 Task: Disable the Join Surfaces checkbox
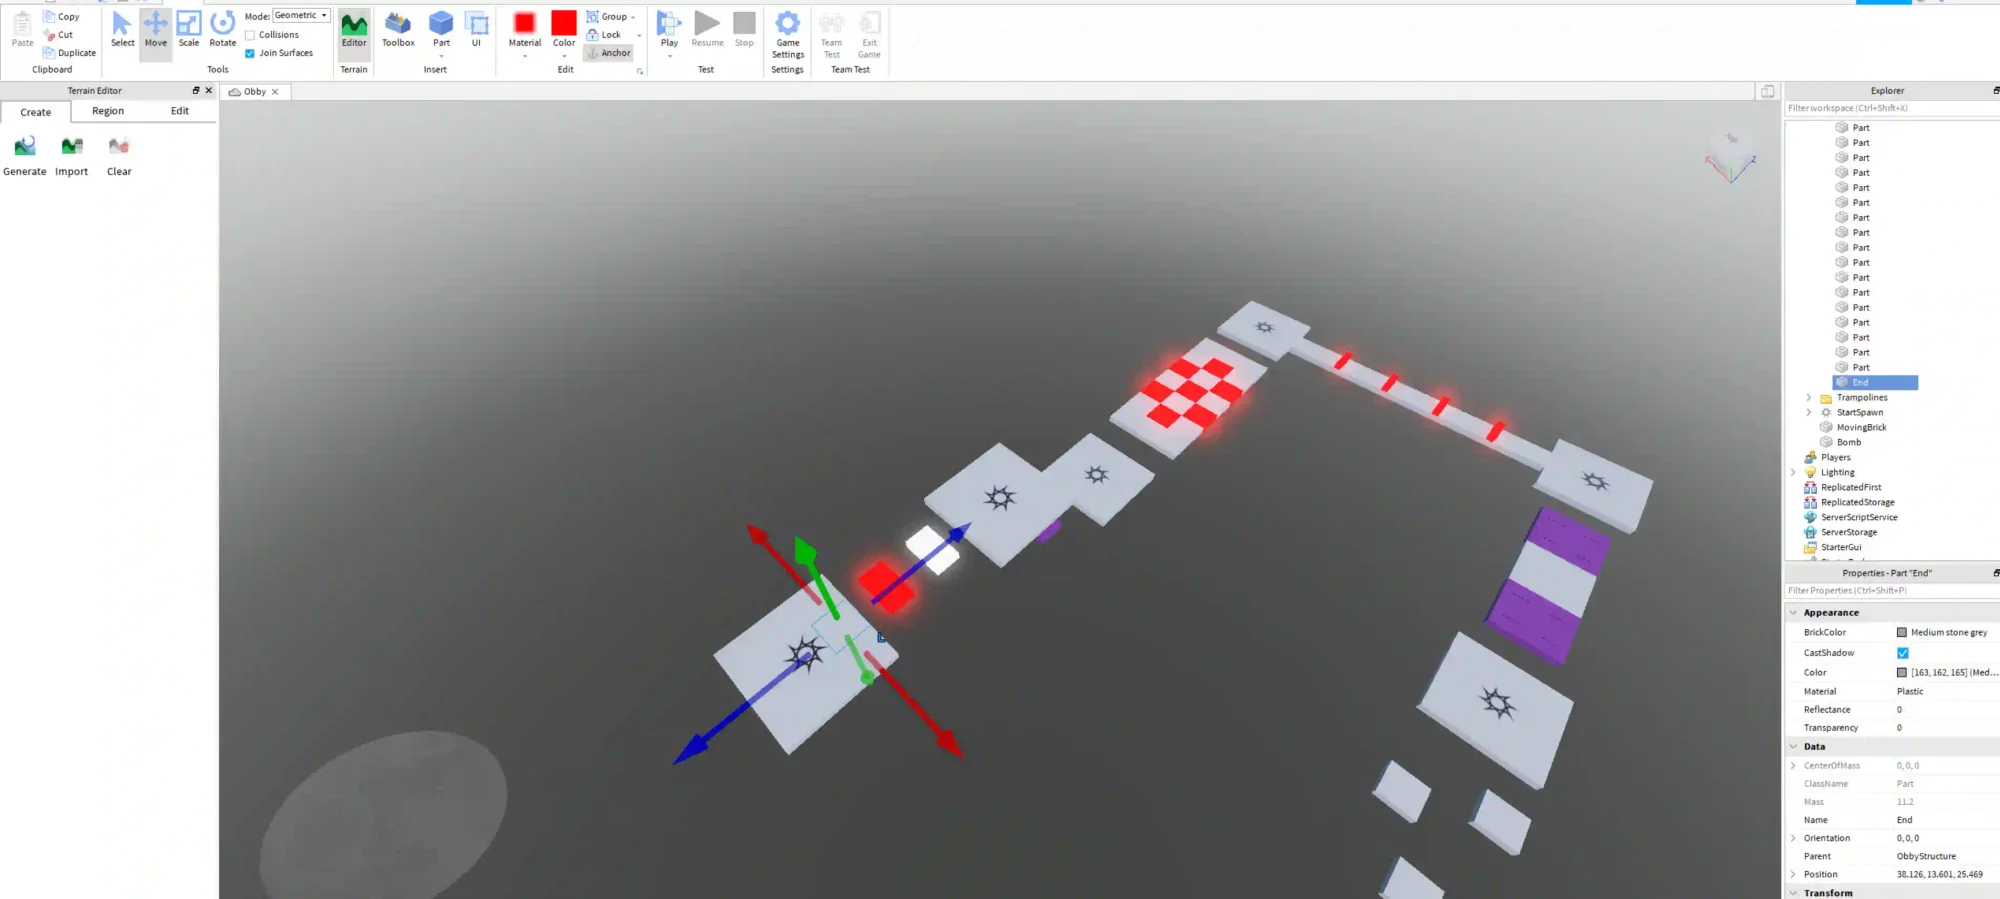click(x=250, y=54)
